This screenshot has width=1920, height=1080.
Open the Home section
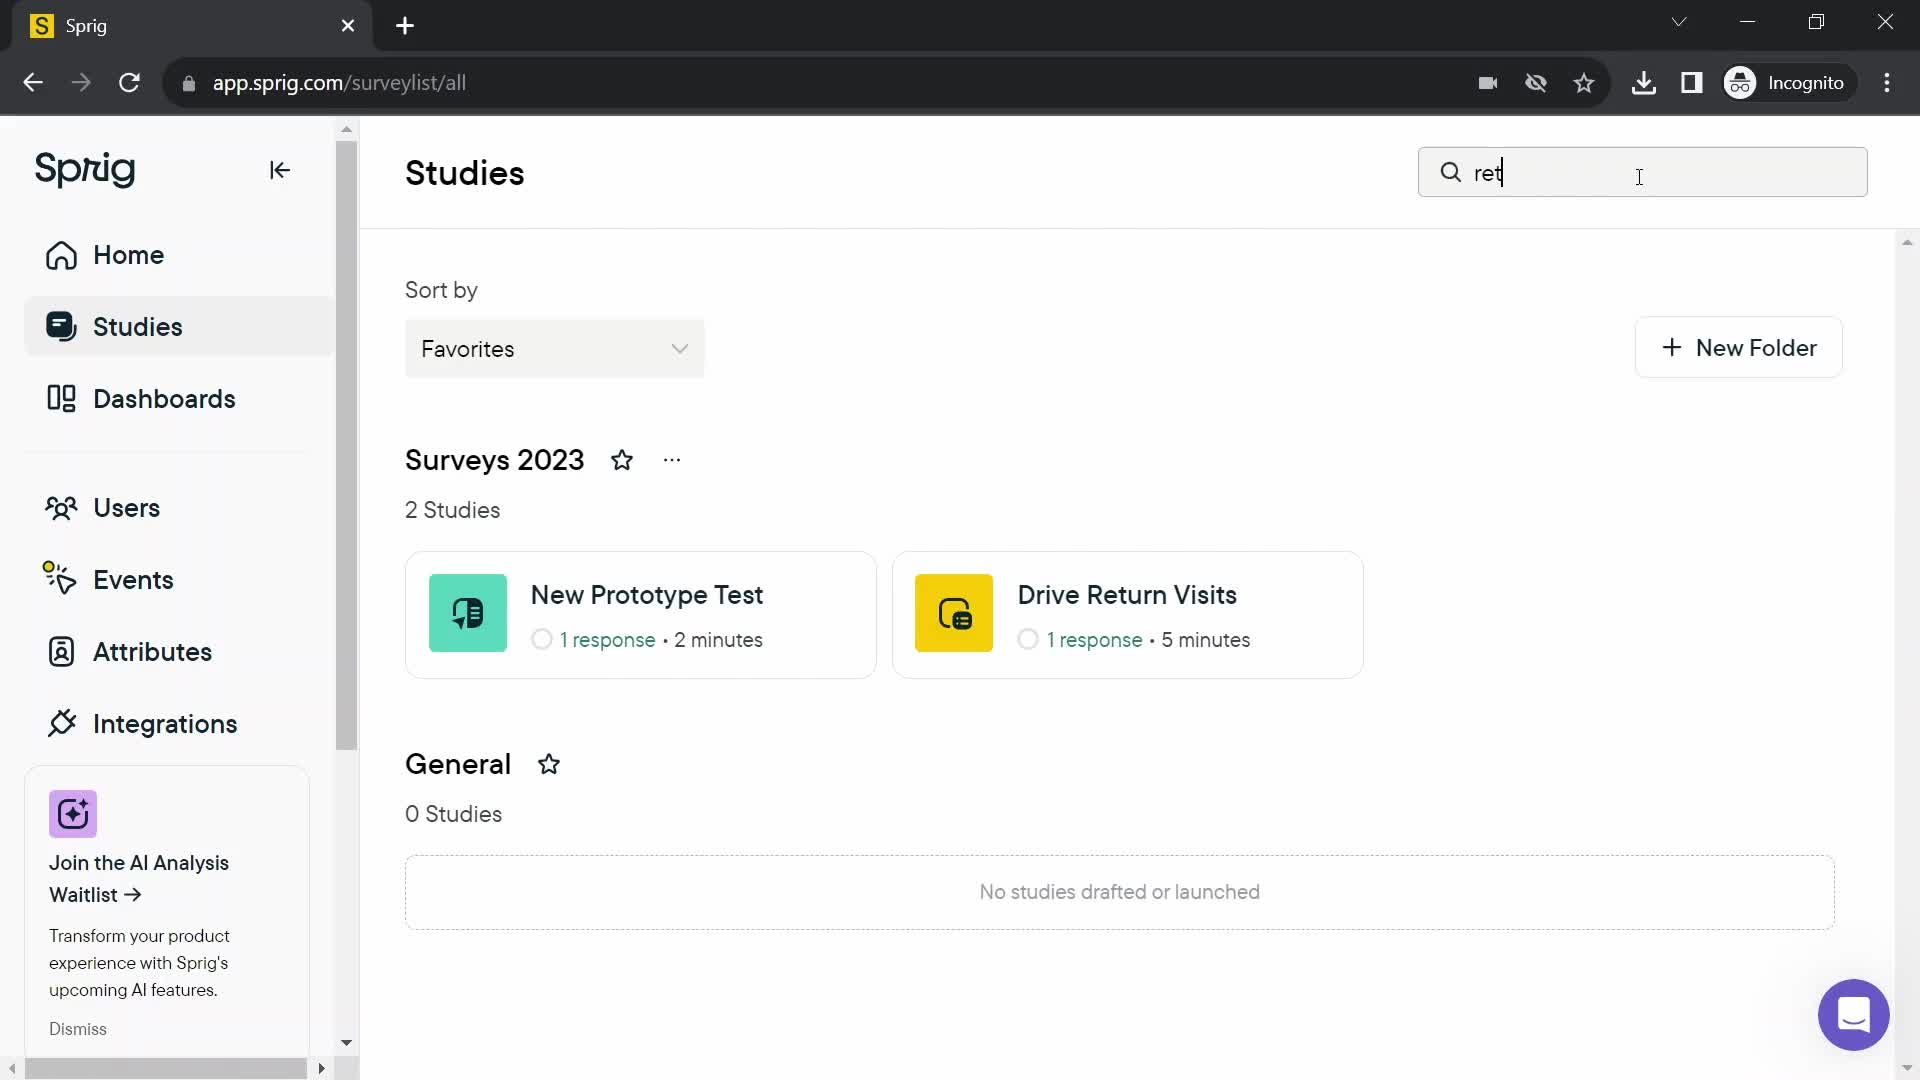pos(128,255)
